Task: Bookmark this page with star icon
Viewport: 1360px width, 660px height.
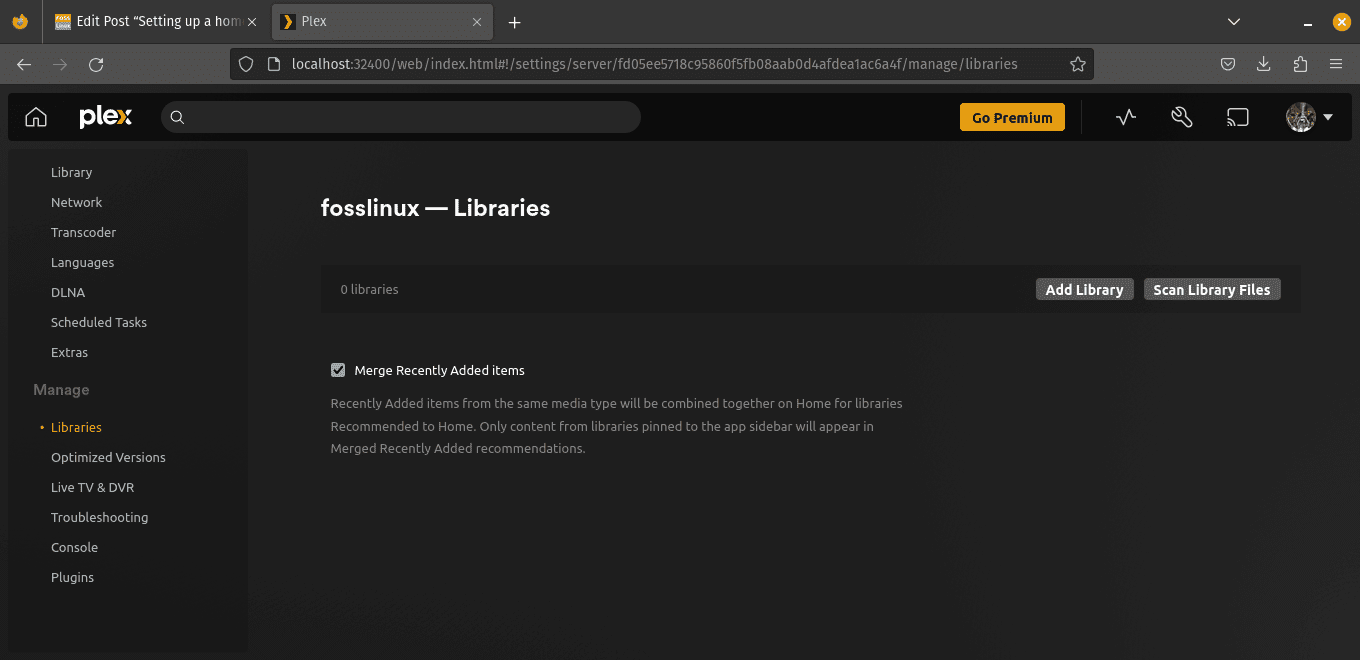Action: 1077,64
